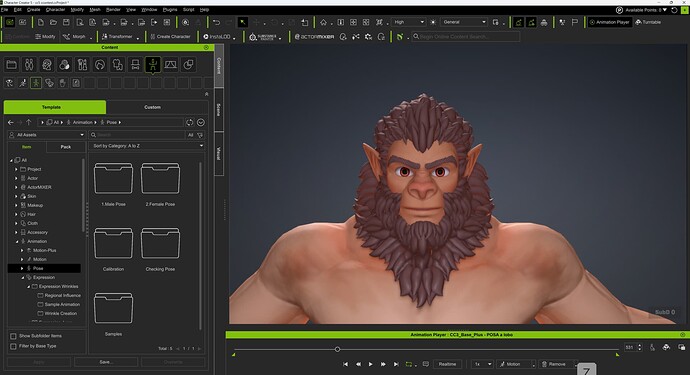690x375 pixels.
Task: Expand the Project tree node
Action: point(16,169)
